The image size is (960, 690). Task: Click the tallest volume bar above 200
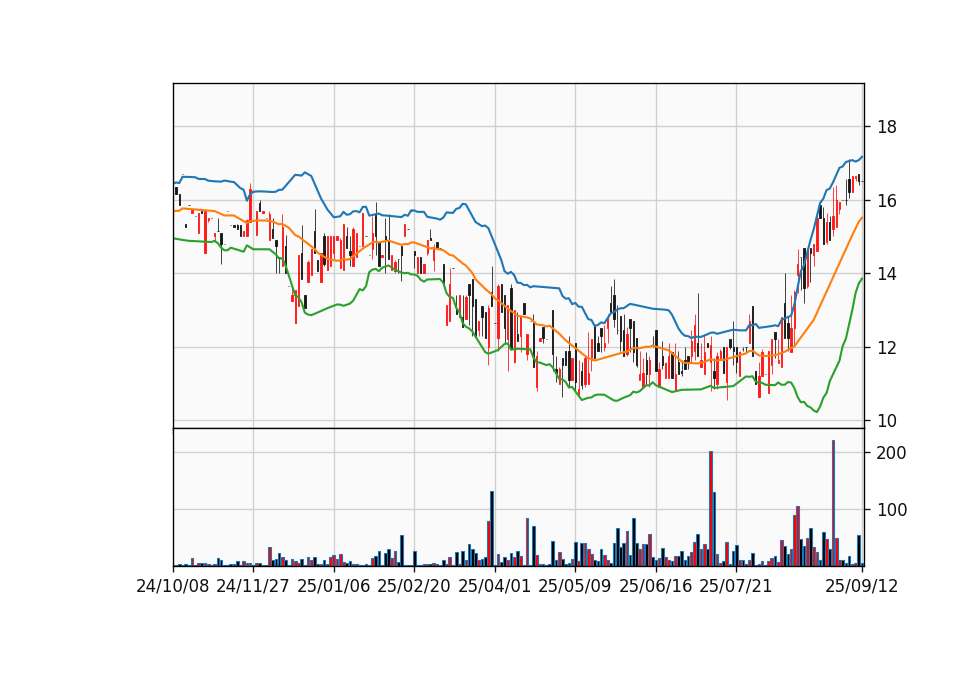coord(833,503)
